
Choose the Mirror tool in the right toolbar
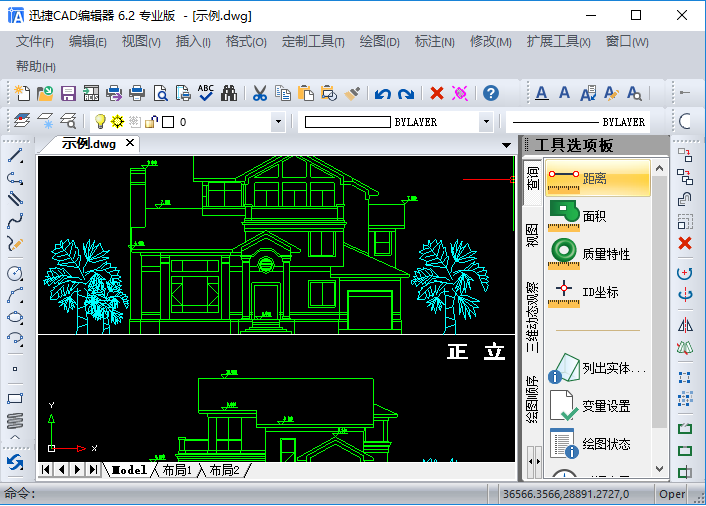pyautogui.click(x=685, y=325)
